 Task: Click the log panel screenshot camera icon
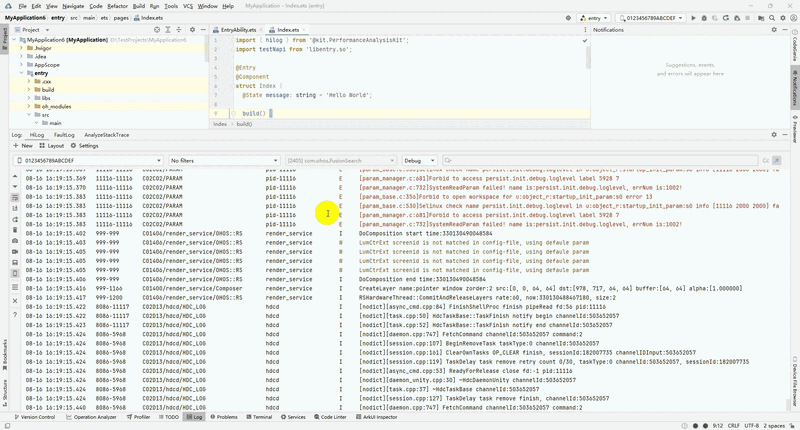[15, 241]
